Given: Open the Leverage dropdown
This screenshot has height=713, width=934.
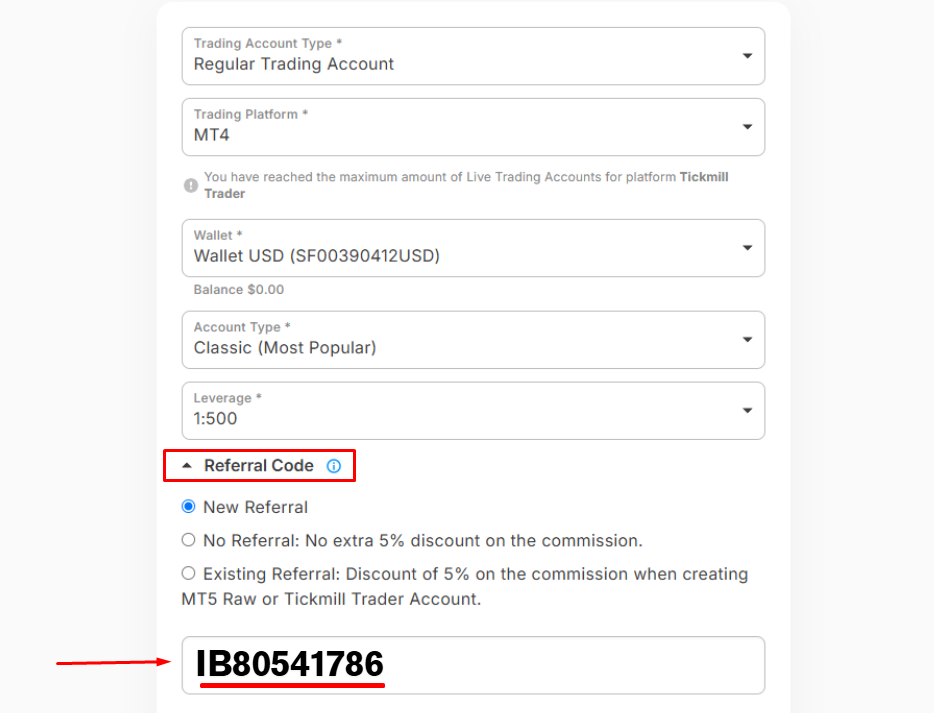Looking at the screenshot, I should pos(472,411).
